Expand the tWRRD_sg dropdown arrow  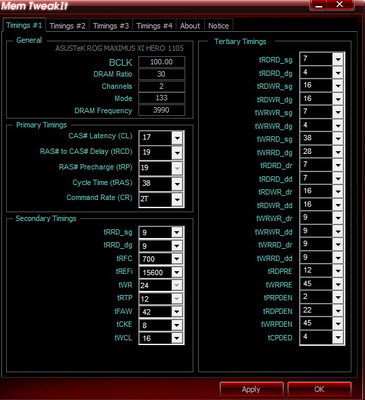tap(338, 139)
